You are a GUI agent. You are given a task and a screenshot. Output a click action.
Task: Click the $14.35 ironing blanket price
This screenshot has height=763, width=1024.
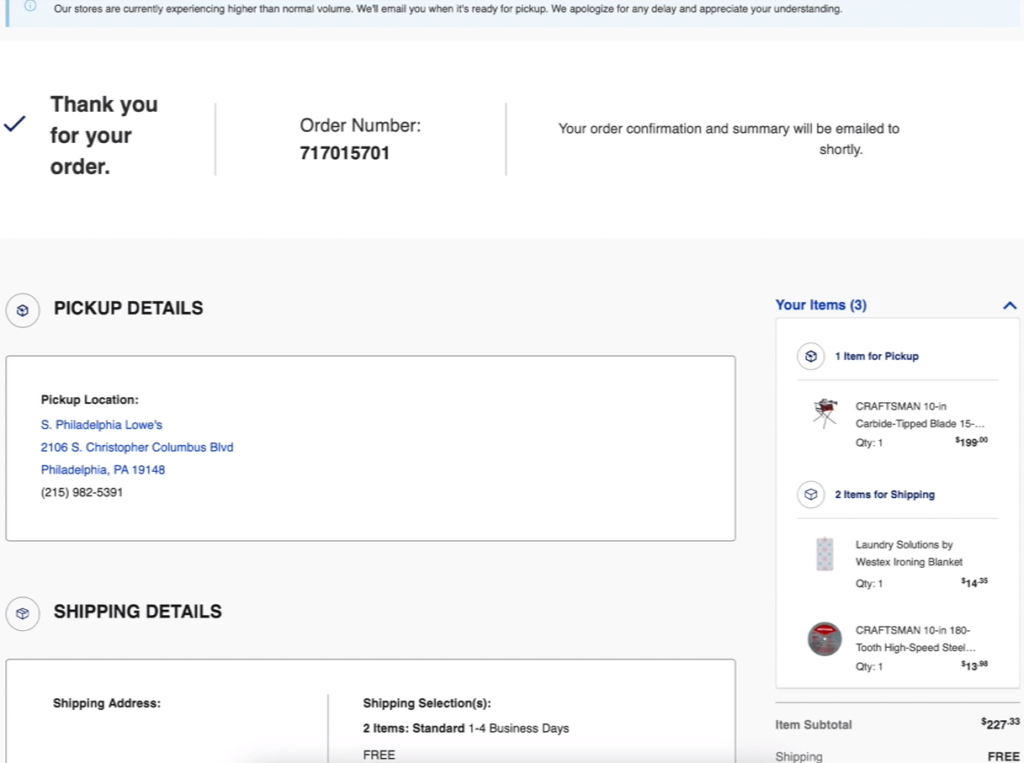pos(974,582)
